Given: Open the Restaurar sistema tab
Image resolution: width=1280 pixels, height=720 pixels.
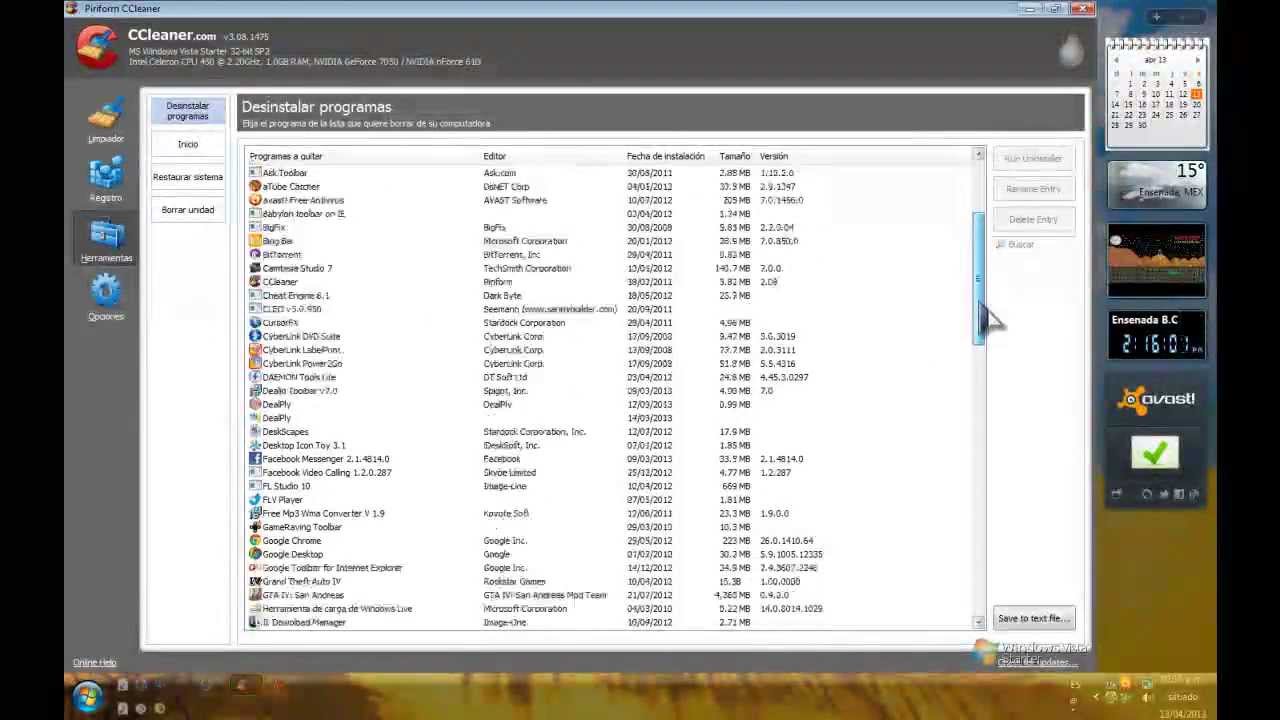Looking at the screenshot, I should pyautogui.click(x=188, y=177).
